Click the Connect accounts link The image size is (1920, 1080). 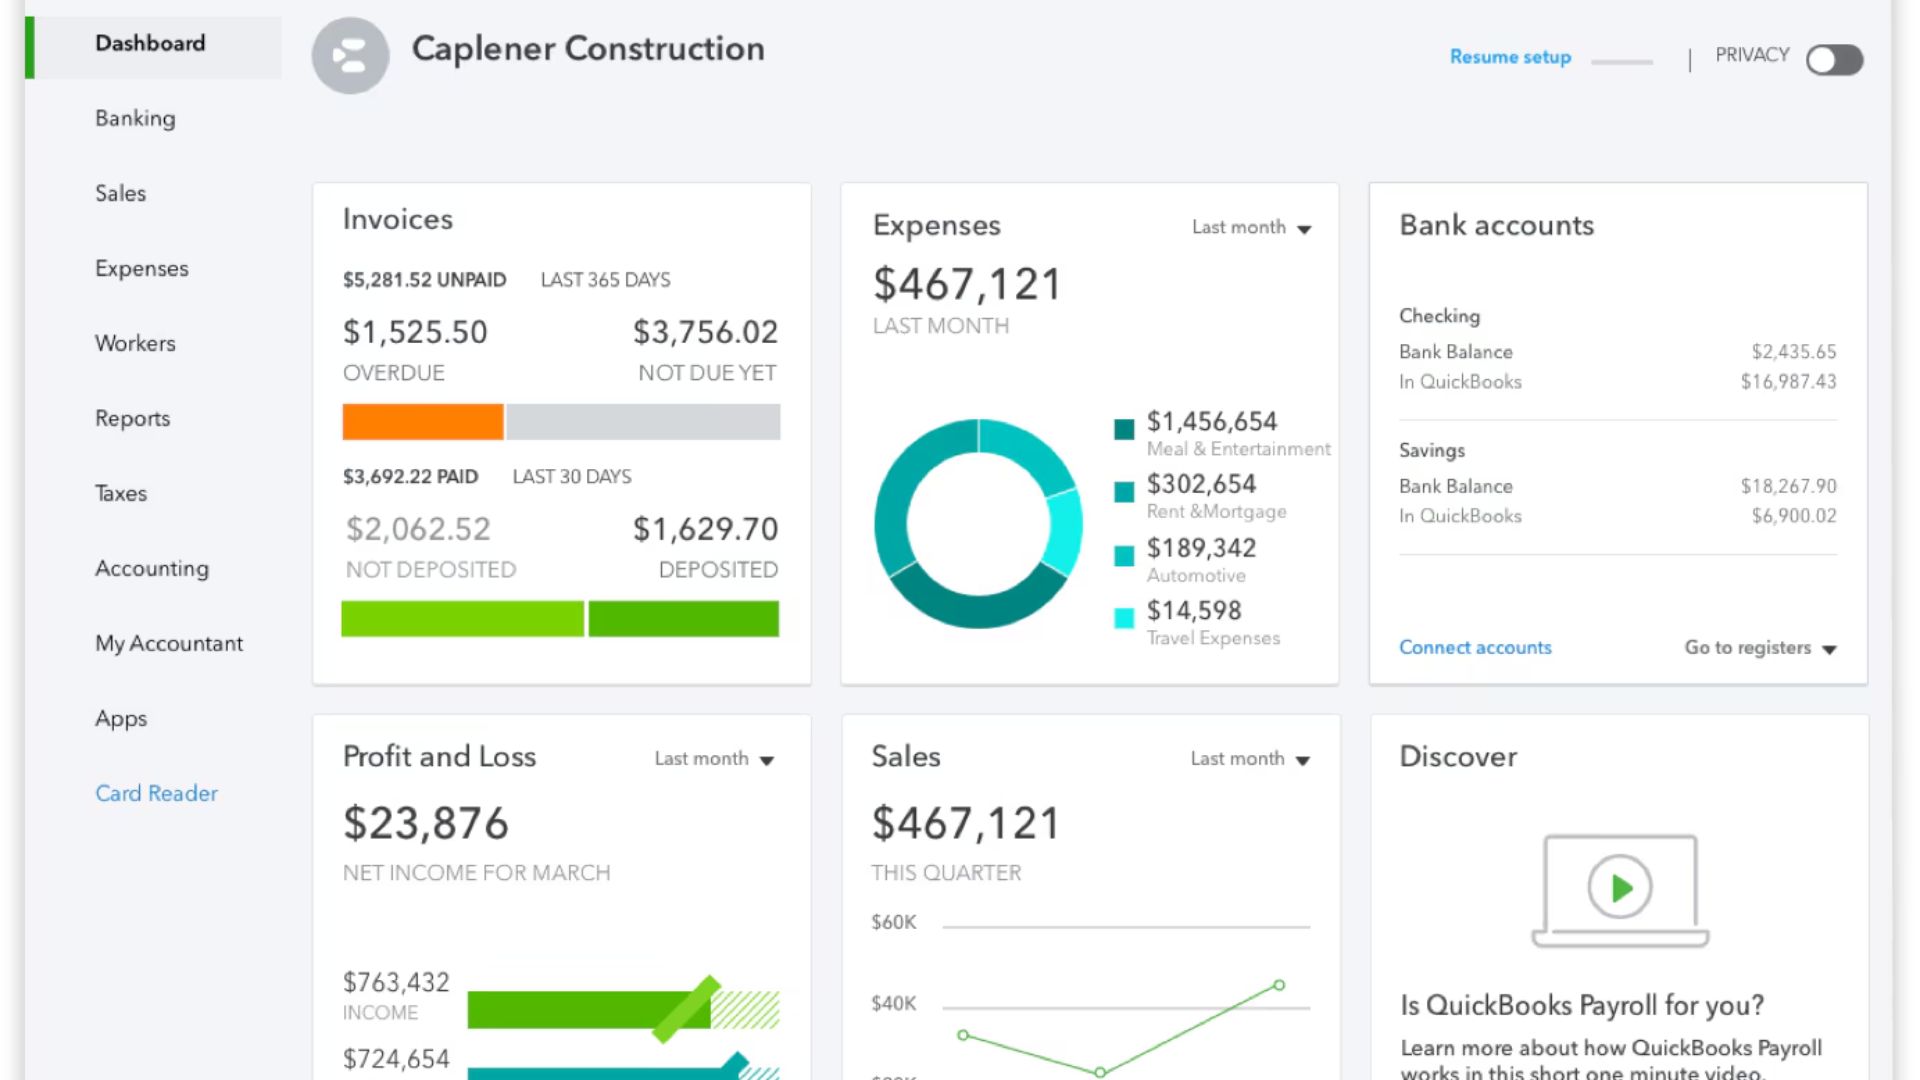click(1475, 647)
